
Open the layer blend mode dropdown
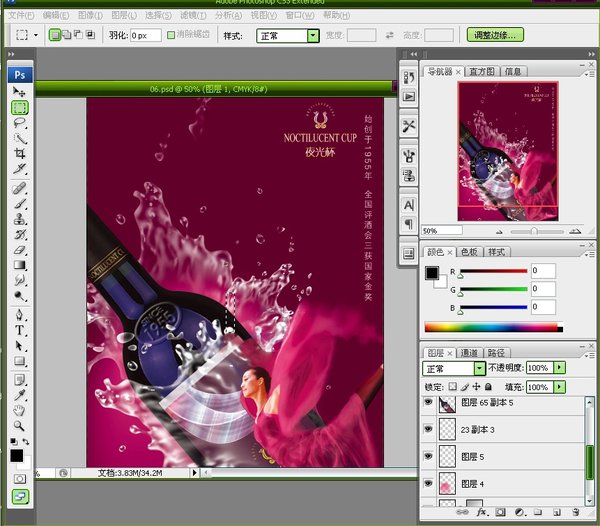479,368
